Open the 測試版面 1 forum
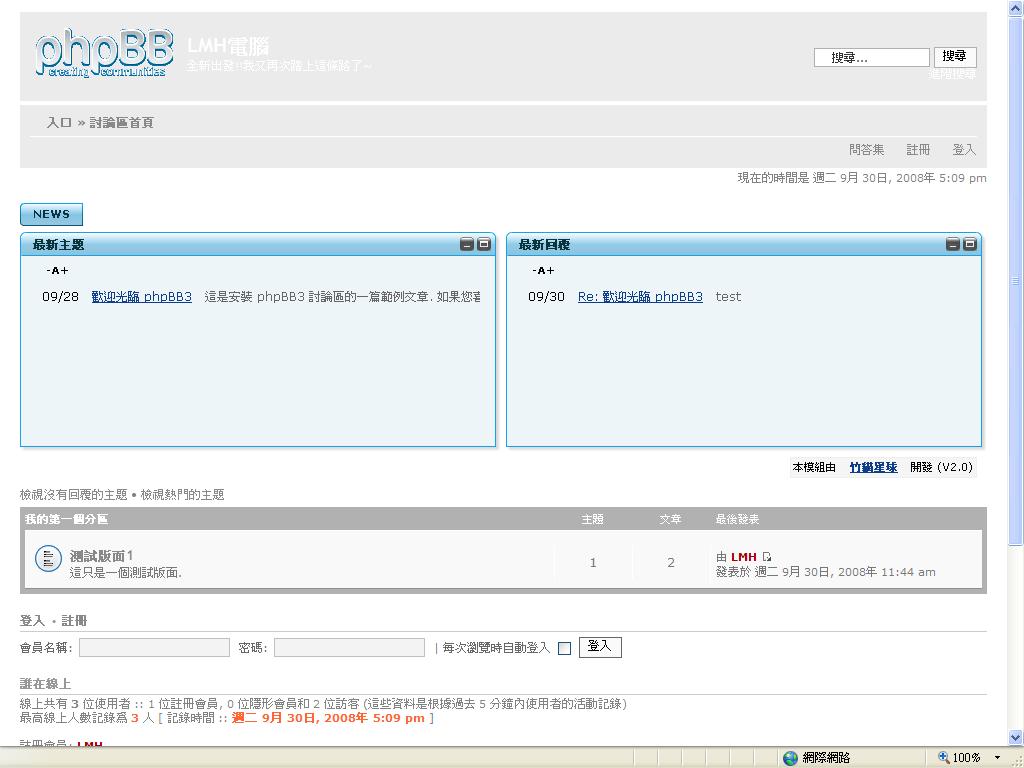This screenshot has width=1024, height=768. click(101, 556)
